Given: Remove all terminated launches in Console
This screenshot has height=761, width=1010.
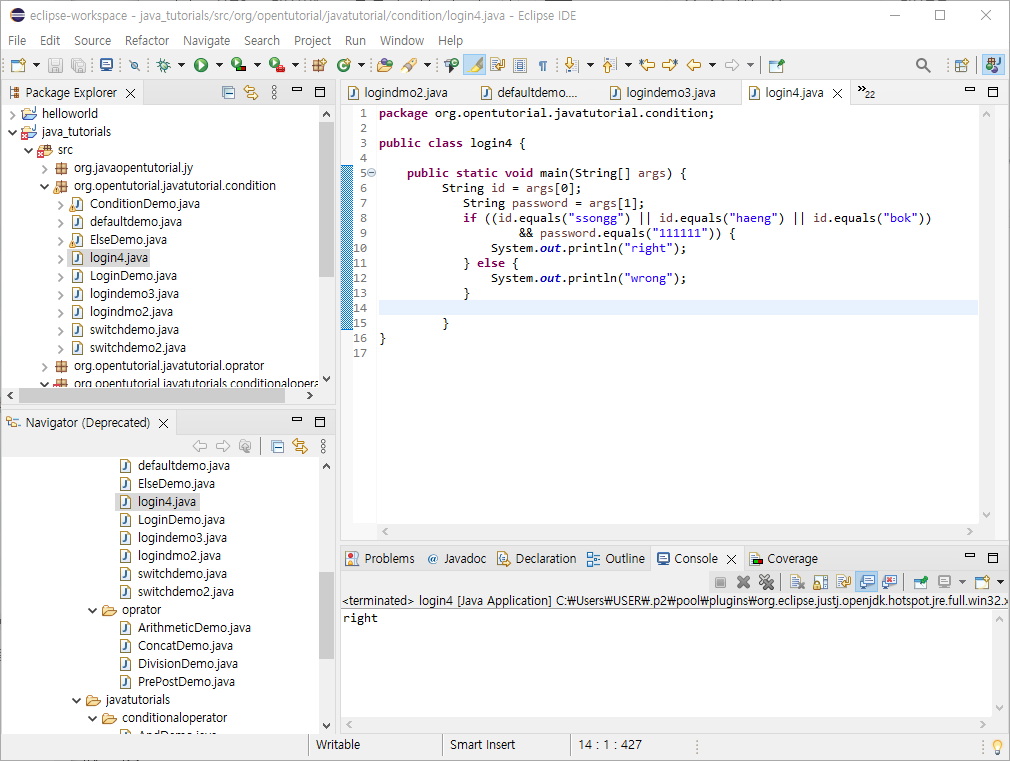Looking at the screenshot, I should tap(766, 583).
